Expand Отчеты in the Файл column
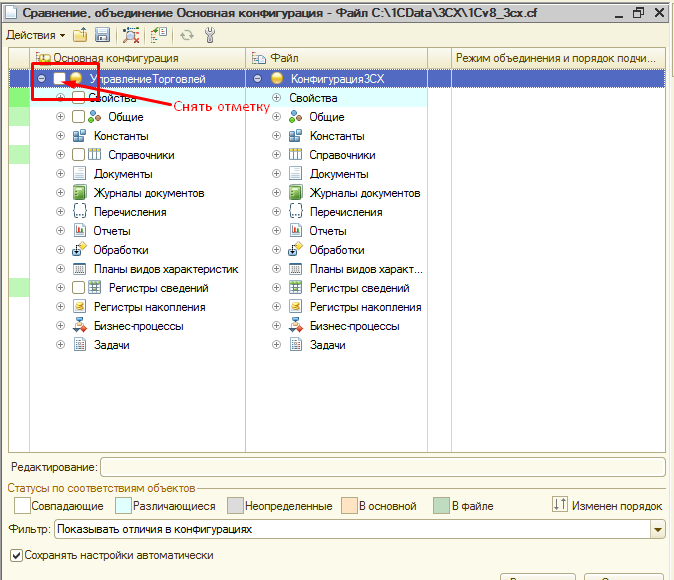 coord(276,231)
